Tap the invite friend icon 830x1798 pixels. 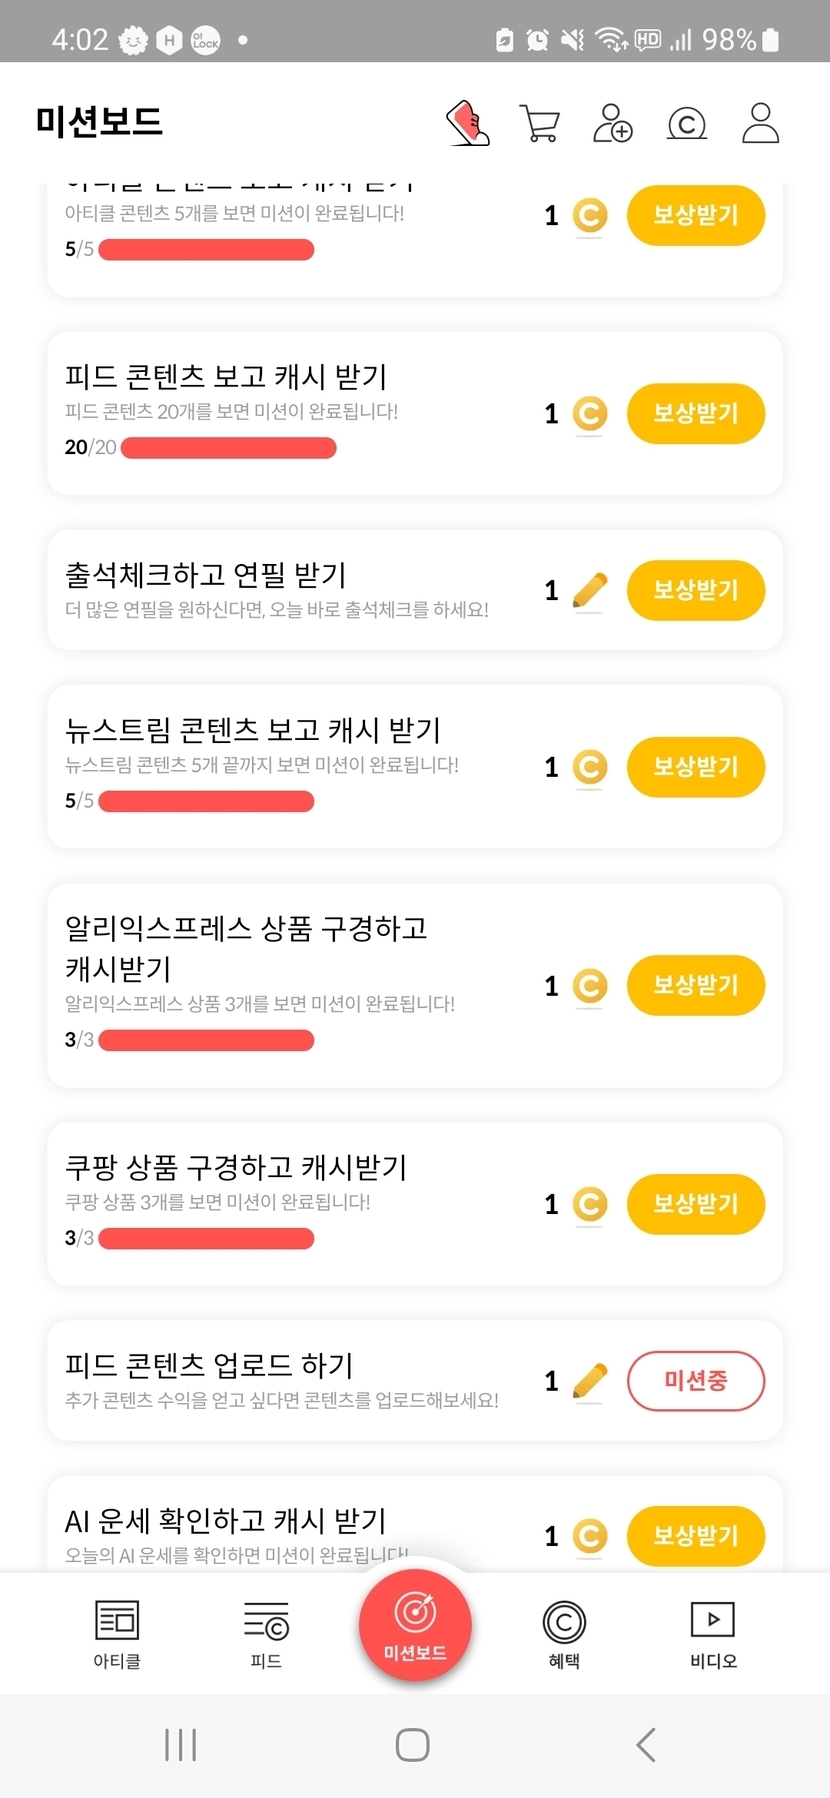612,123
